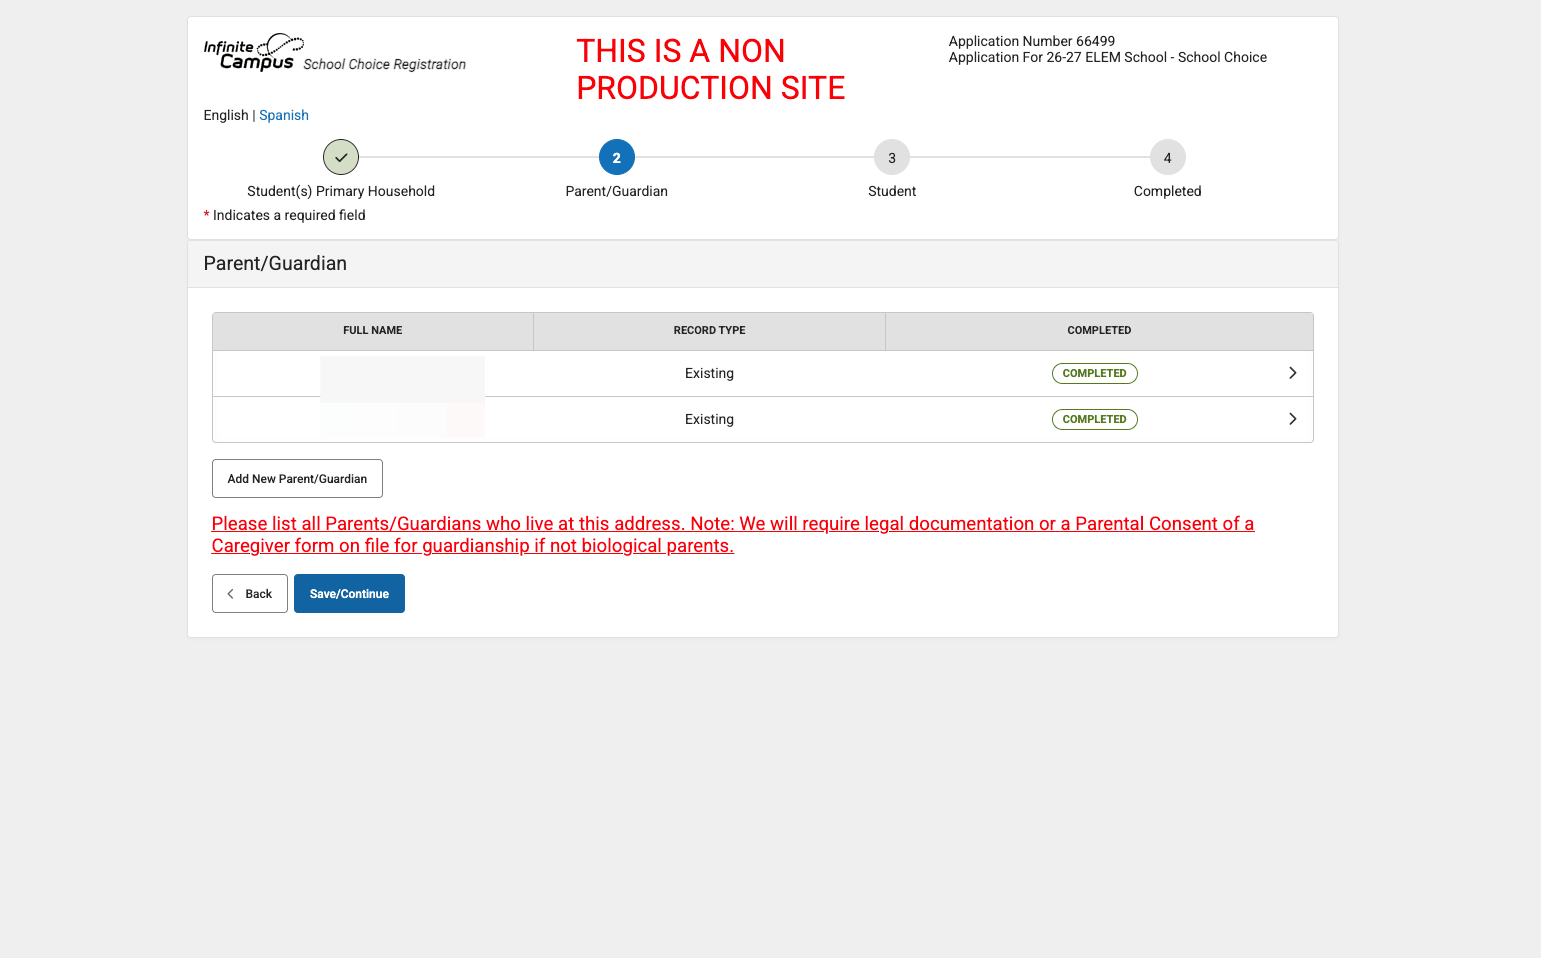Click the COMPLETED column header

(x=1099, y=331)
